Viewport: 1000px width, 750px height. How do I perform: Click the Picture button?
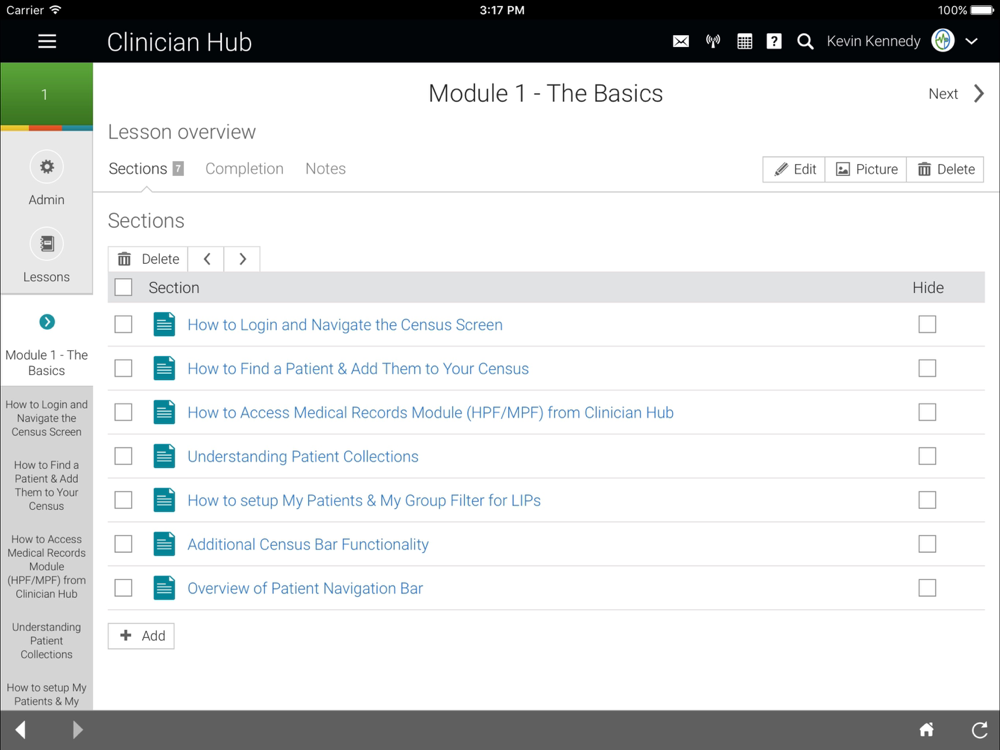tap(866, 169)
